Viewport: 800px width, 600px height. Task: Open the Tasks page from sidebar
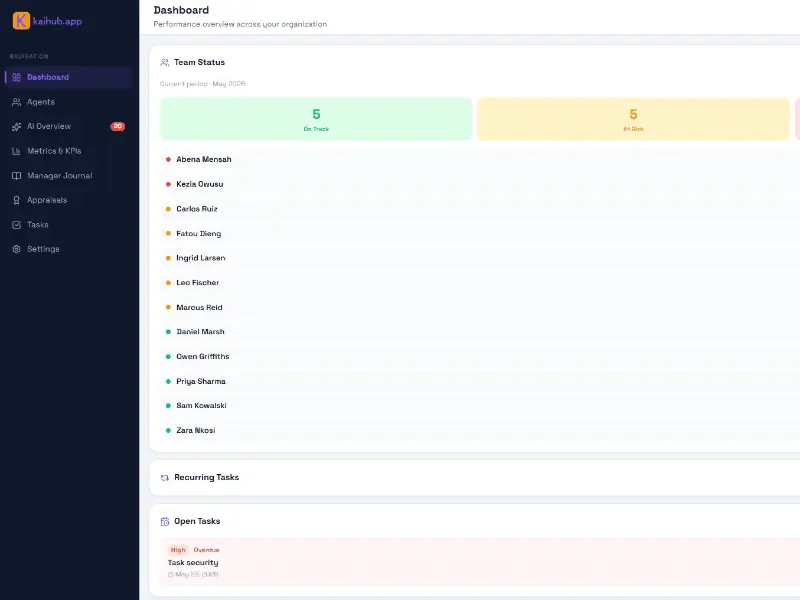coord(68,224)
